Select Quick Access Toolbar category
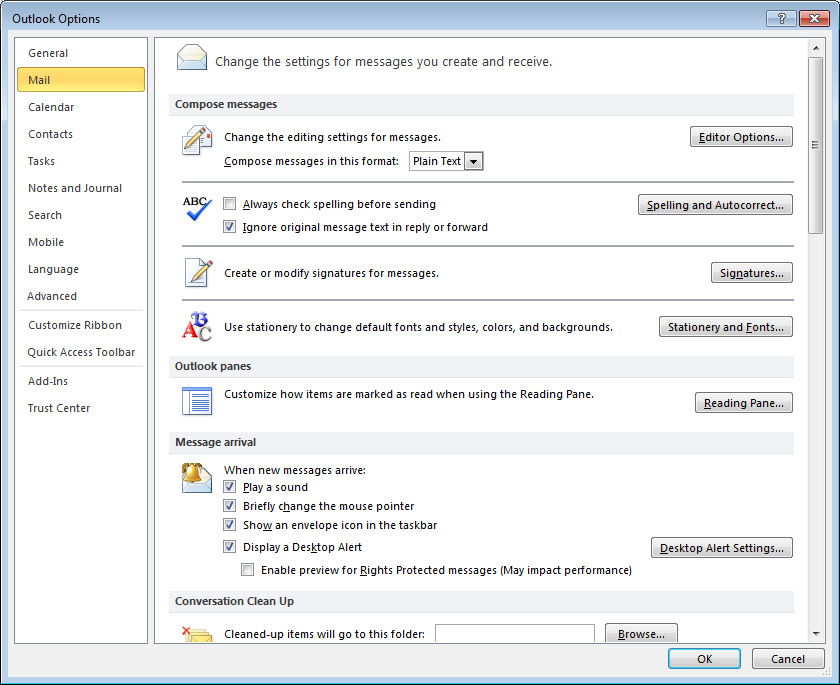The image size is (840, 685). [x=81, y=352]
